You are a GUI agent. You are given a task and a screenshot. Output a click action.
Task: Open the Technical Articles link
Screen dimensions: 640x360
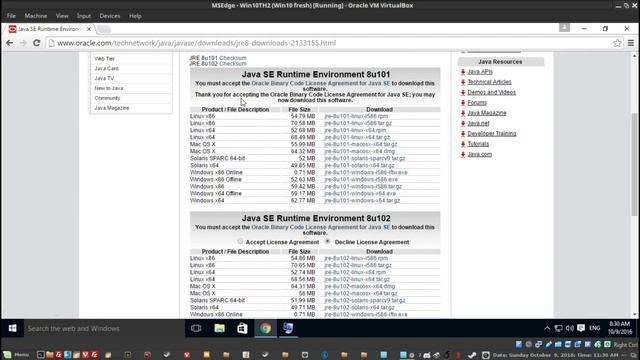(x=489, y=82)
